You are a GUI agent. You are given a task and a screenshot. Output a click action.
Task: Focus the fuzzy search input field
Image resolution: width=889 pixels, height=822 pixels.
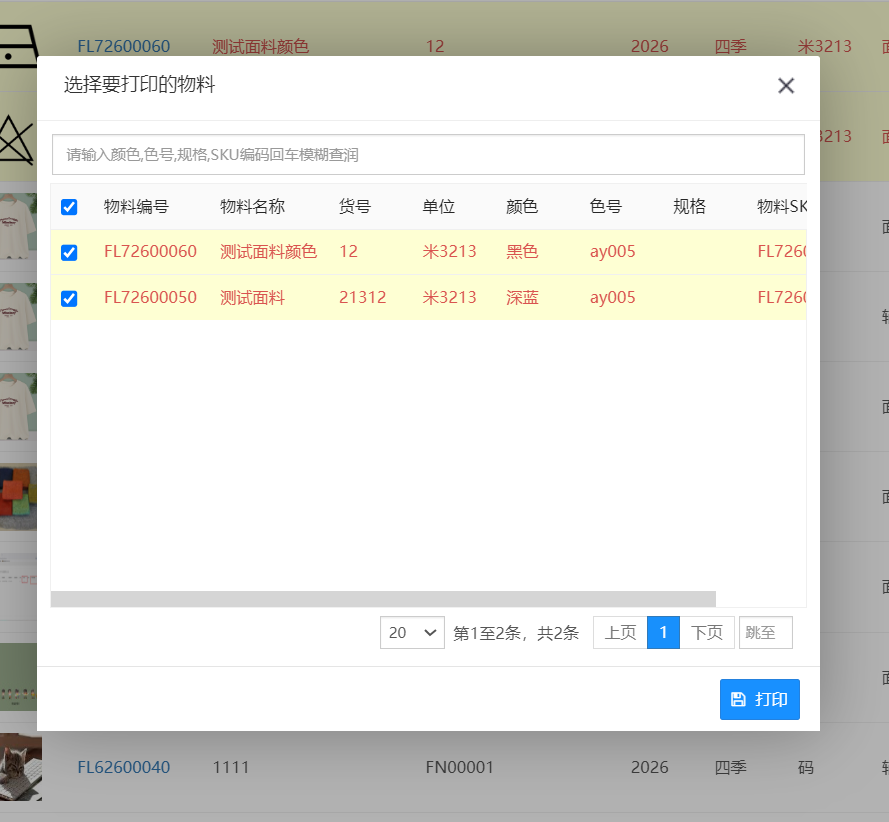(428, 155)
